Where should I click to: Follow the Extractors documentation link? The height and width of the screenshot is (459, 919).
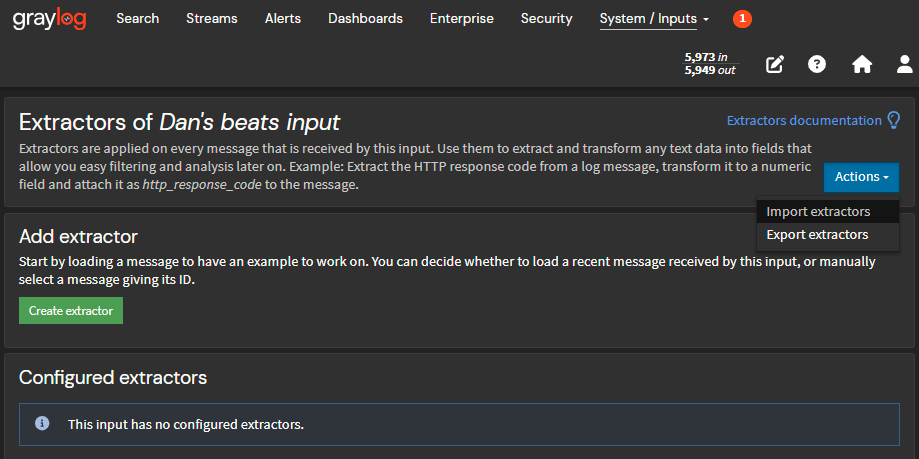[804, 120]
